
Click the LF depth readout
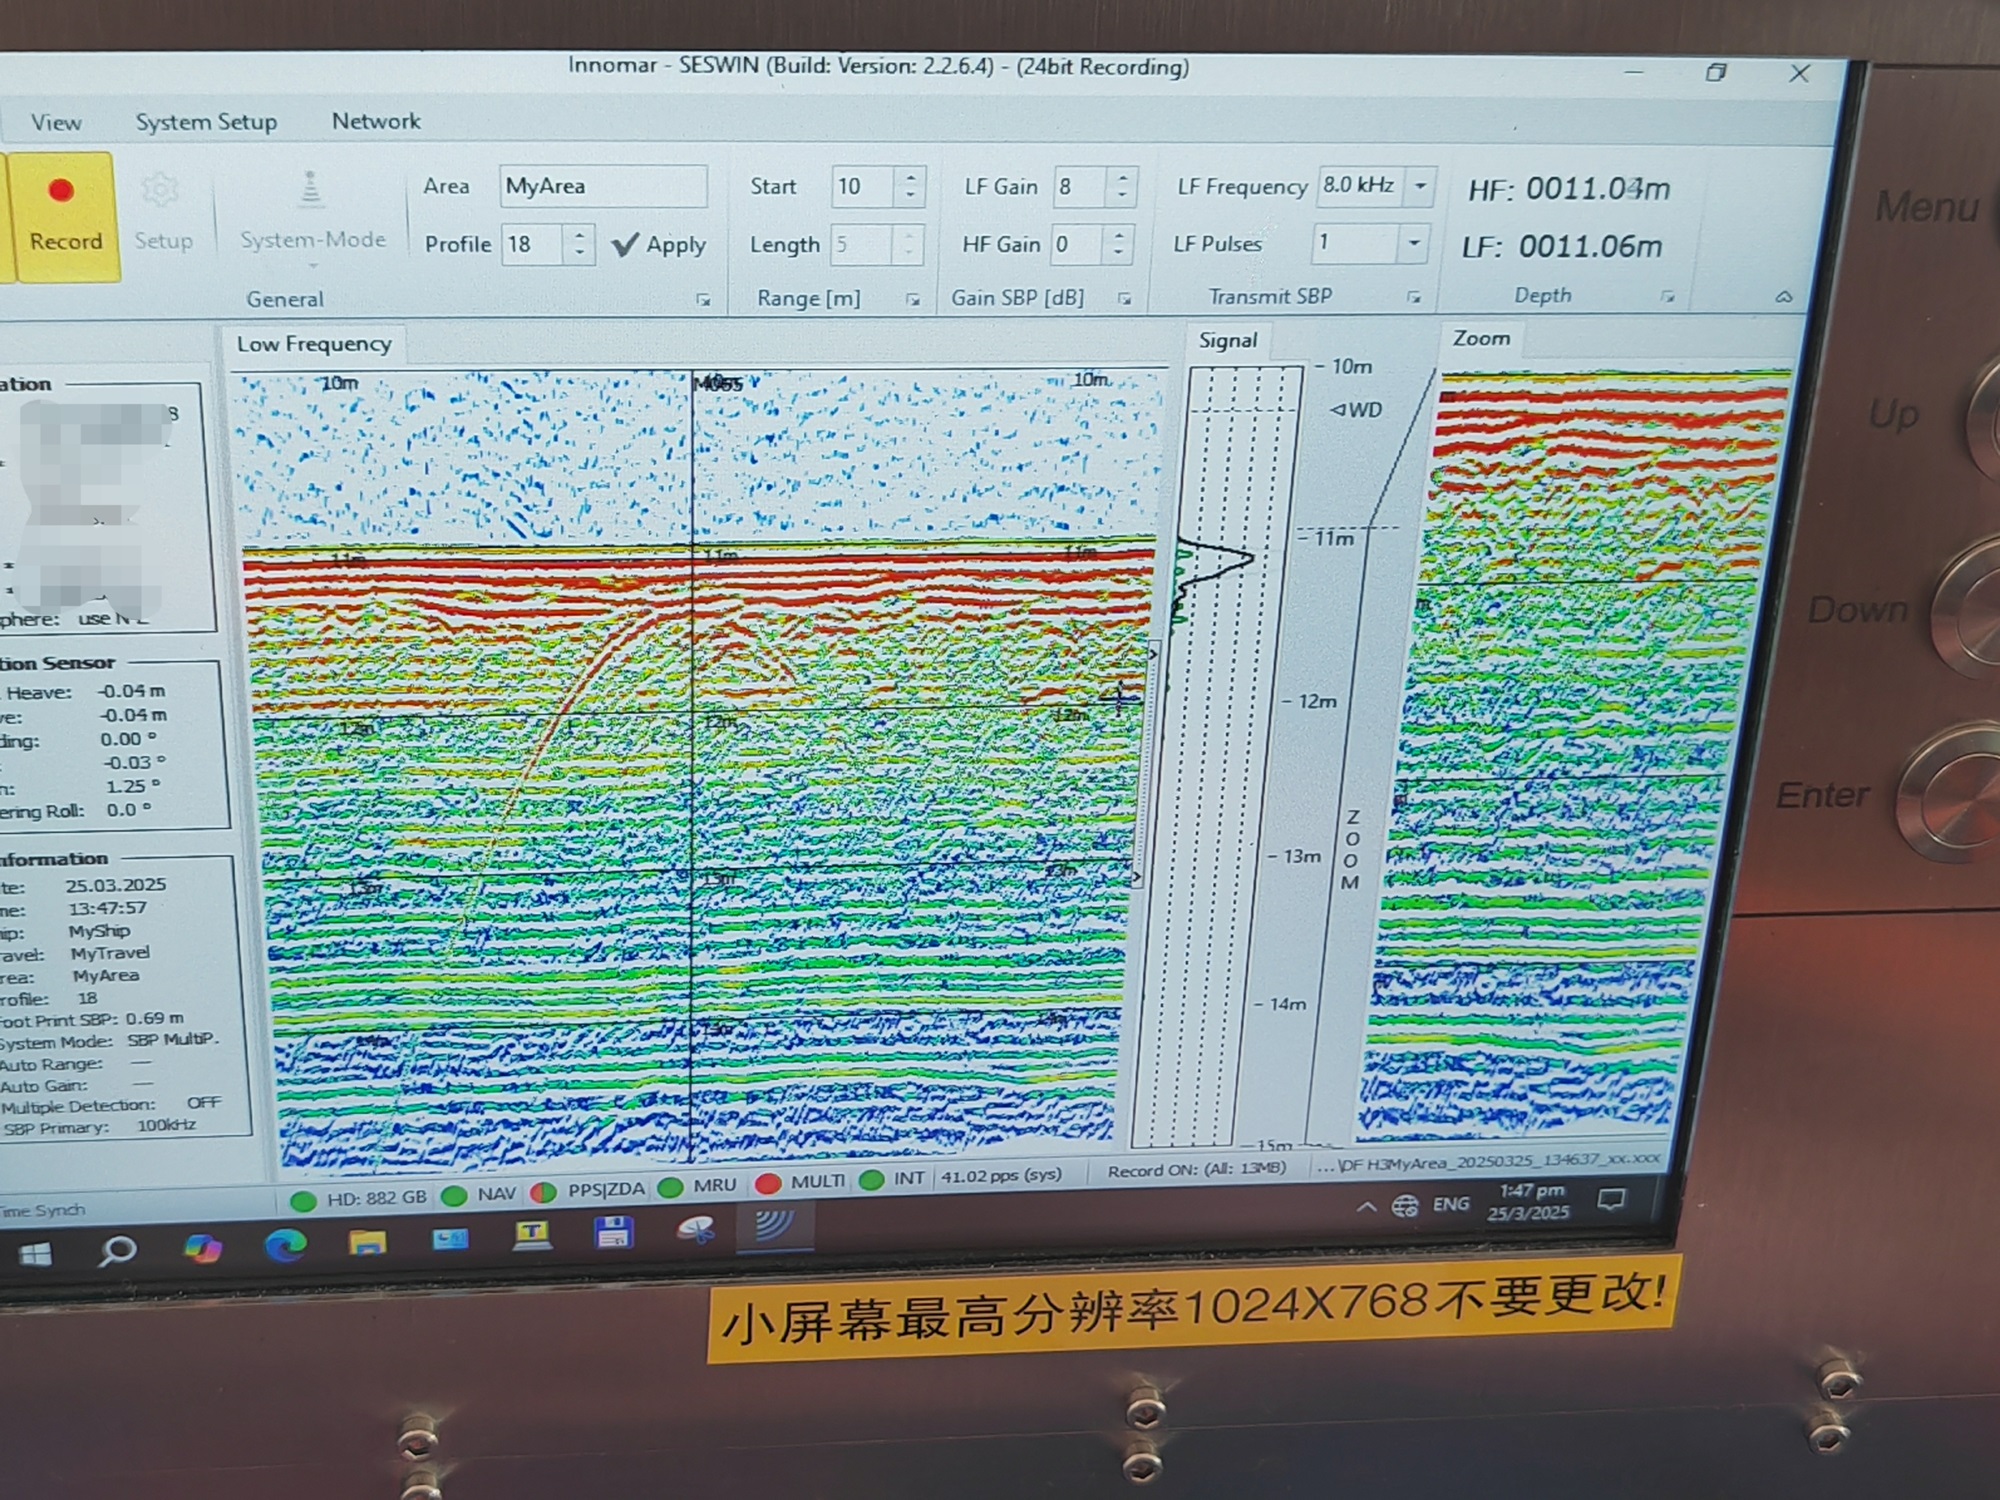pos(1561,246)
